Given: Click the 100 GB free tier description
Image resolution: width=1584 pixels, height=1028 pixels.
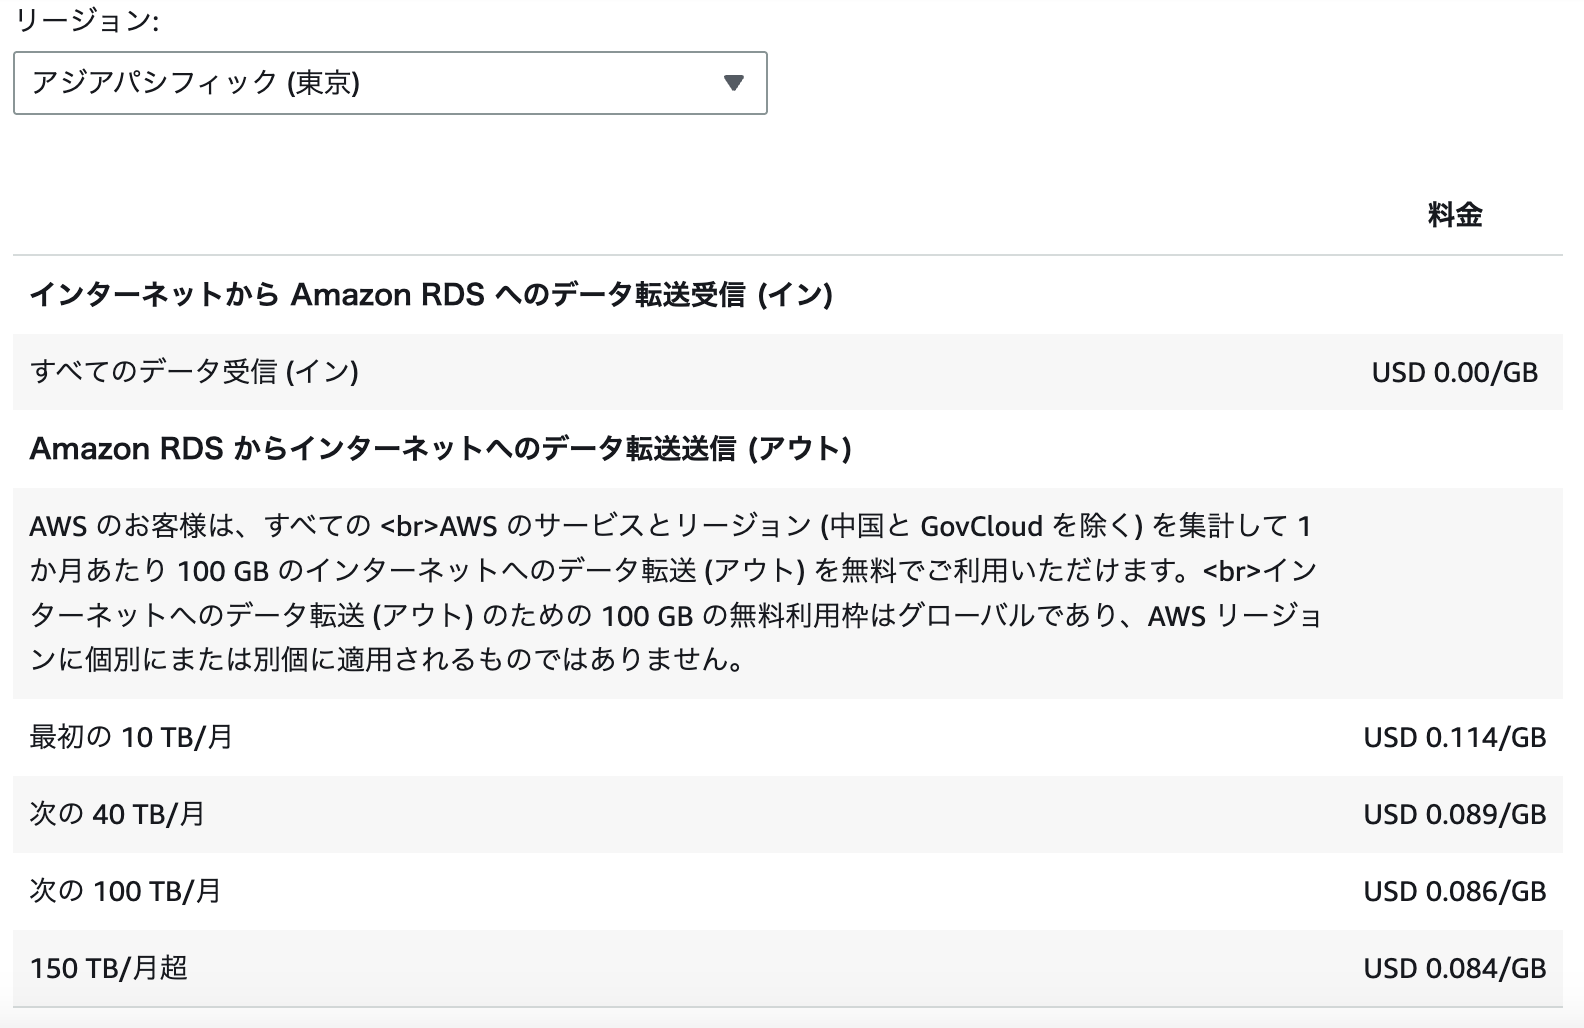Looking at the screenshot, I should pos(676,592).
